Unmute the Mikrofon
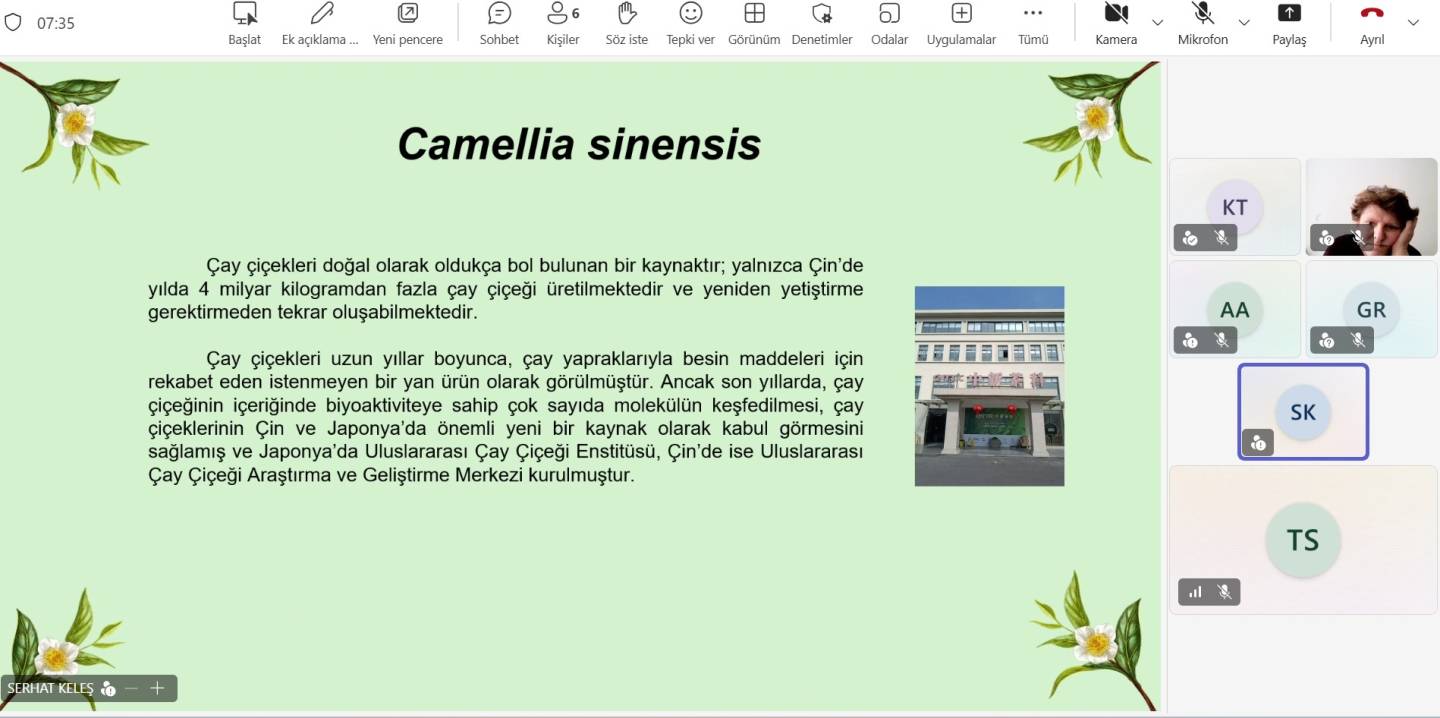Image resolution: width=1440 pixels, height=718 pixels. tap(1202, 24)
